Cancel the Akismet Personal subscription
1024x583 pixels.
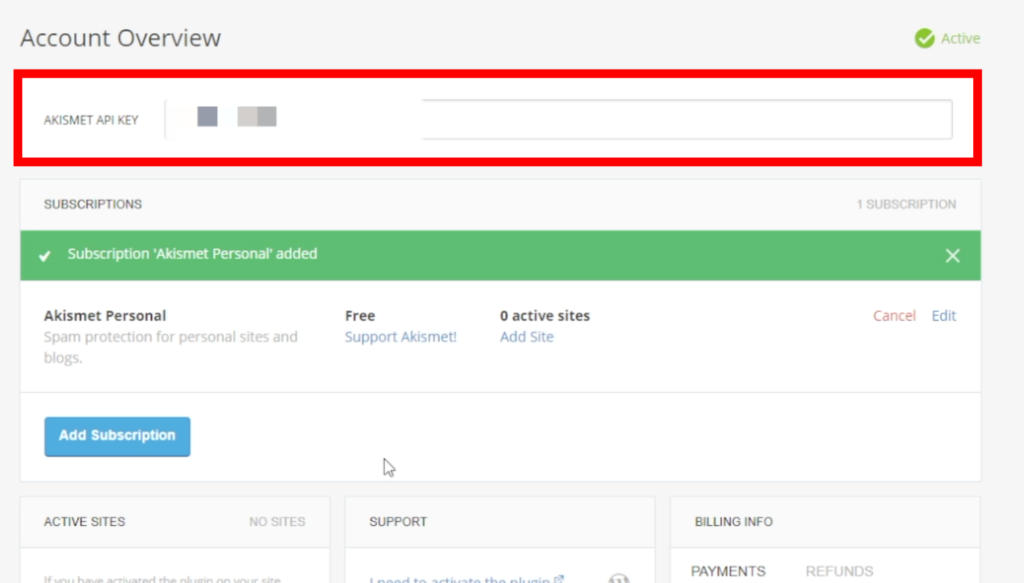894,316
